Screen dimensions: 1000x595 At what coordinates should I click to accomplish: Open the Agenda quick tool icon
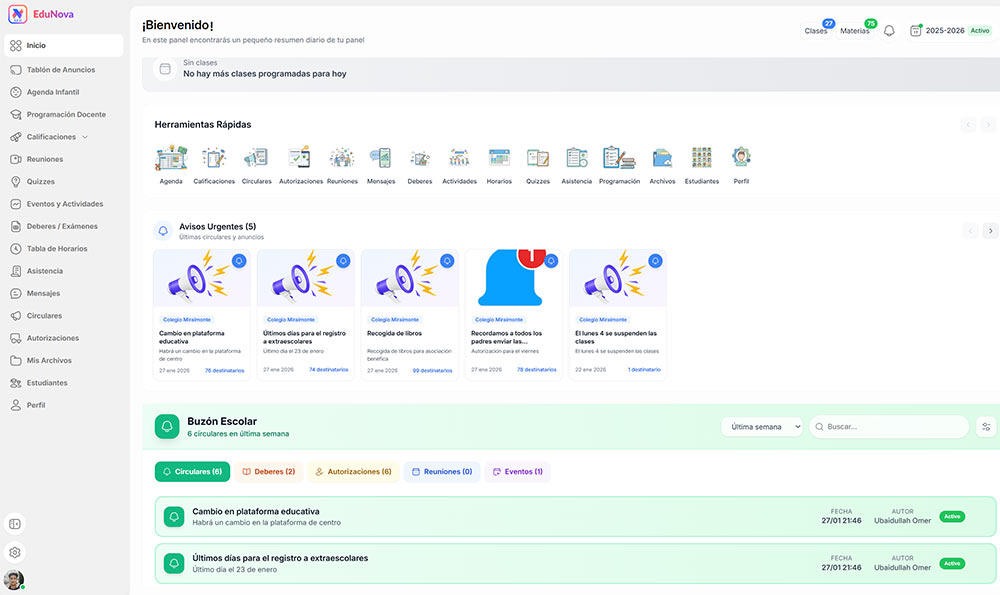click(171, 159)
